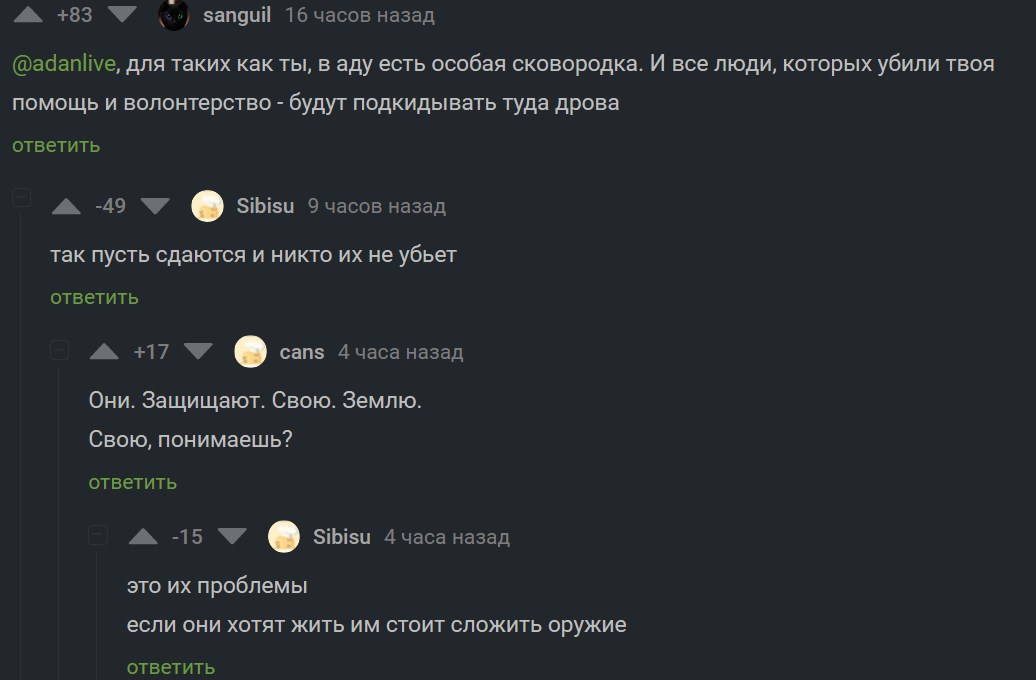Open the cans user avatar
The height and width of the screenshot is (680, 1036).
pyautogui.click(x=250, y=351)
